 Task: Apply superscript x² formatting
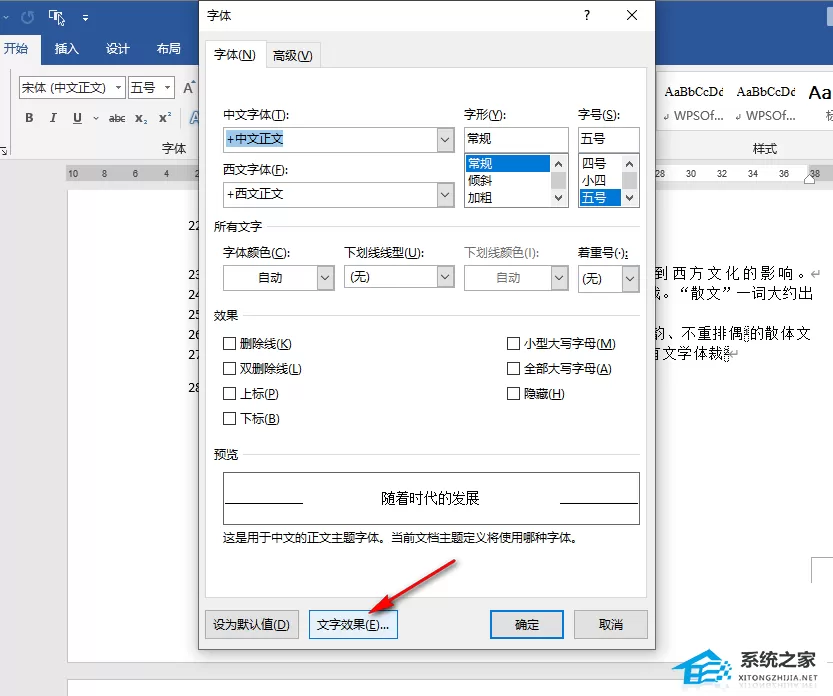coord(165,118)
